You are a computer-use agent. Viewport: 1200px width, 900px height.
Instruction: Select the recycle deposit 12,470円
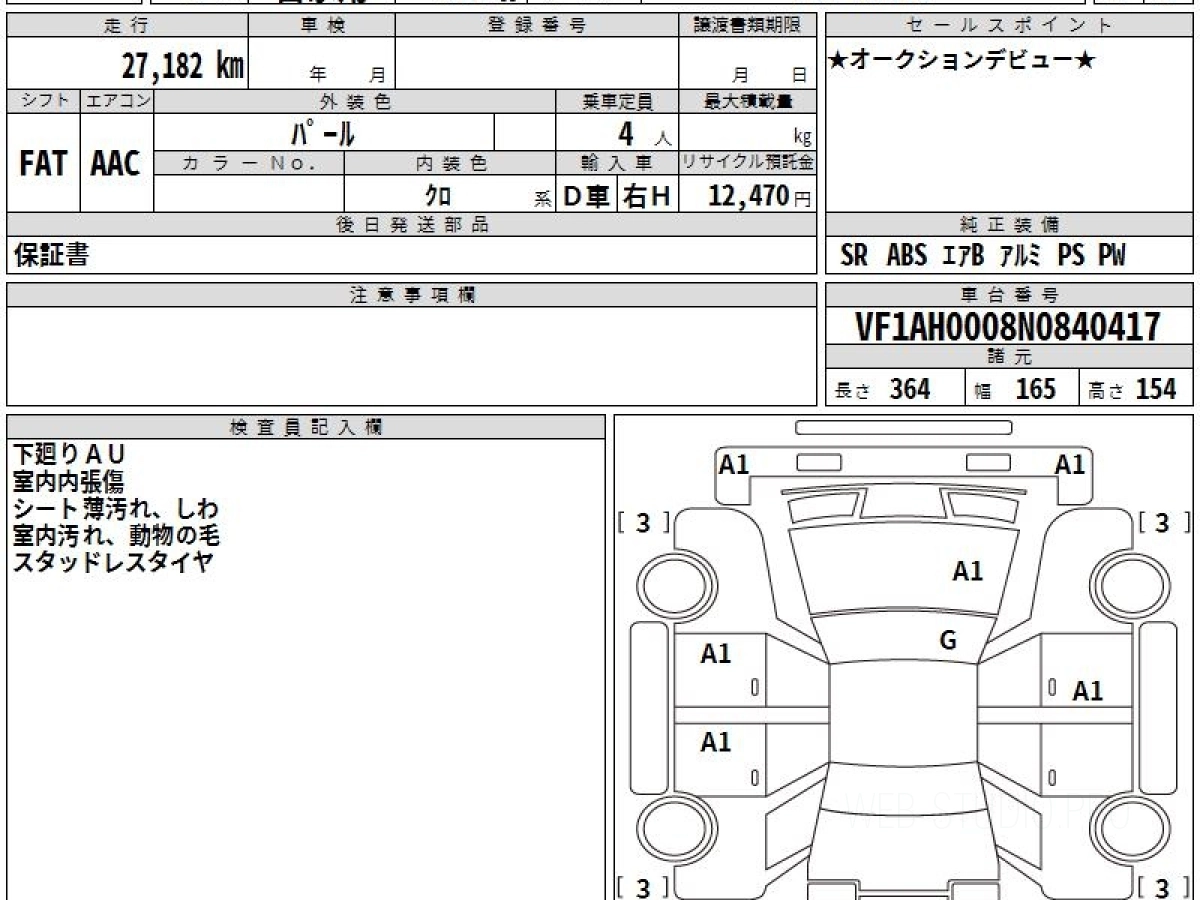click(x=760, y=196)
